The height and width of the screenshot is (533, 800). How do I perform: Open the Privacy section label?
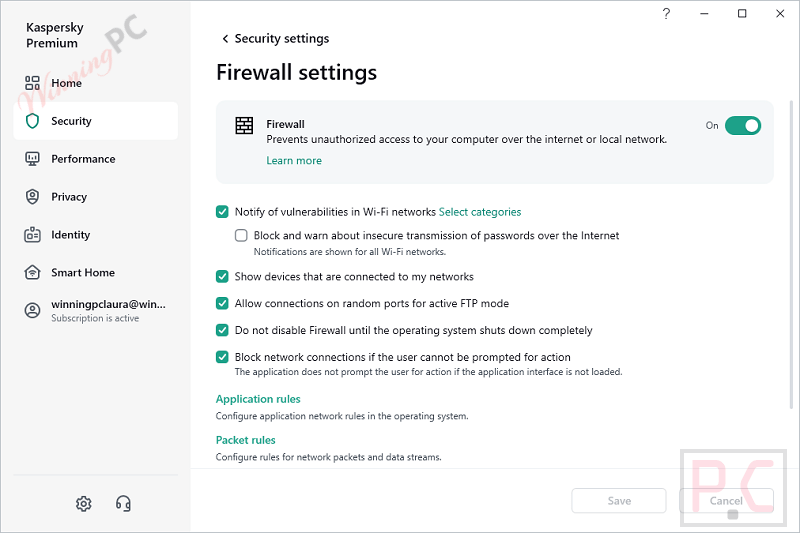coord(69,197)
